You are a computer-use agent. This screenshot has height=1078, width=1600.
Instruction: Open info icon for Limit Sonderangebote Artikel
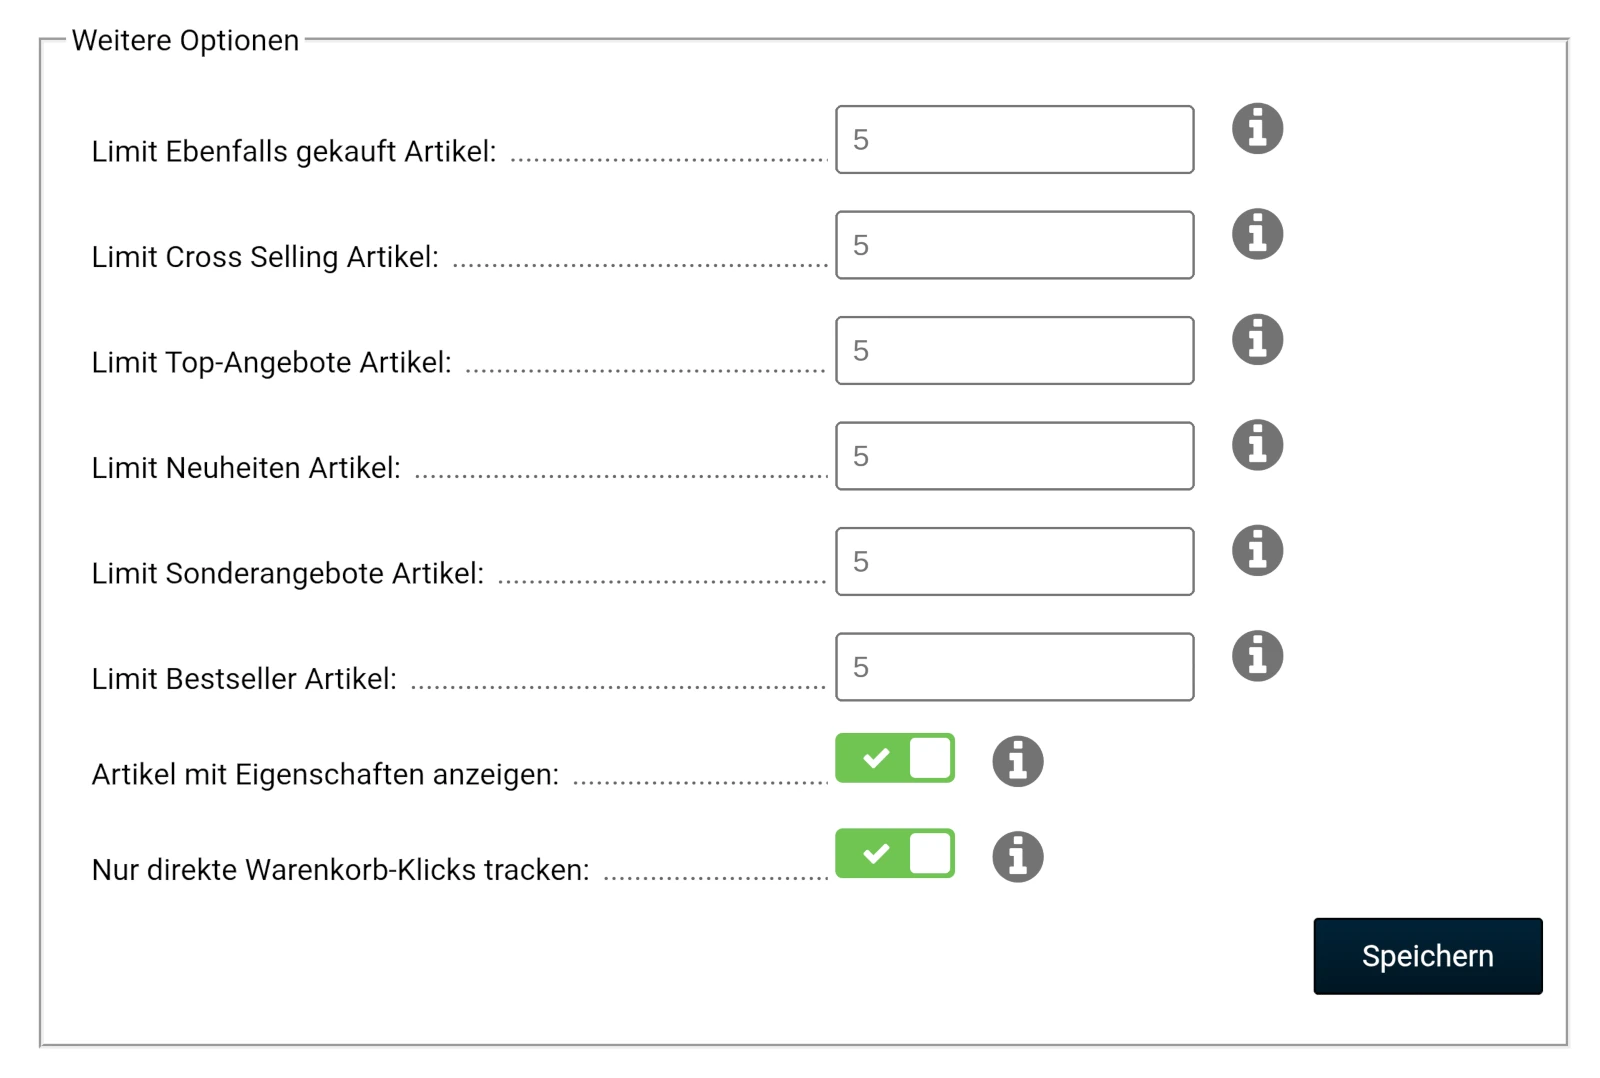[1257, 551]
